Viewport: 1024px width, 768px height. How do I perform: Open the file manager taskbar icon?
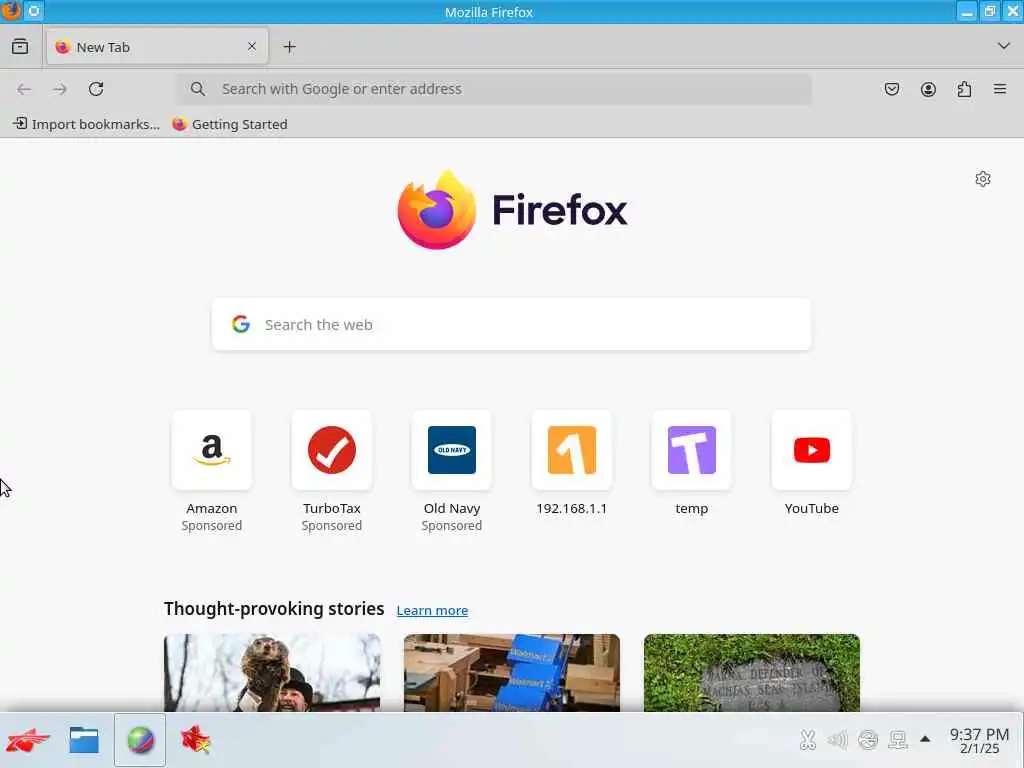(84, 741)
